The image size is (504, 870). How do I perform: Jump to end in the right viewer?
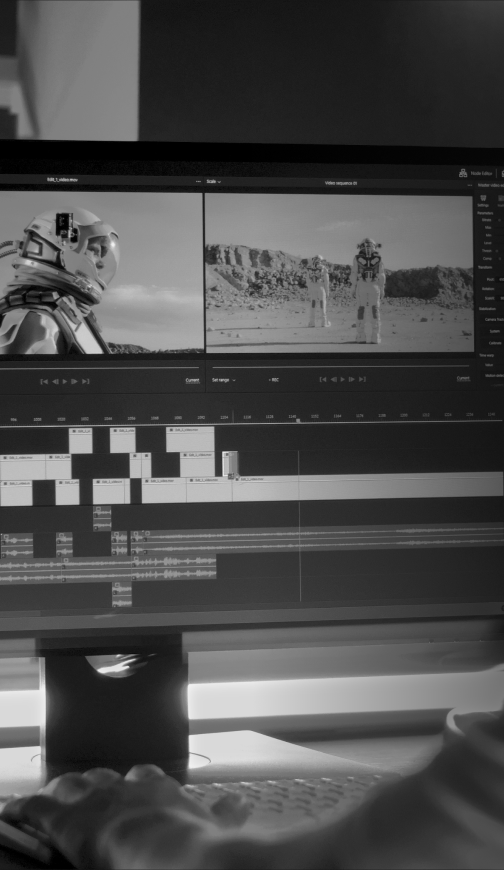point(362,380)
